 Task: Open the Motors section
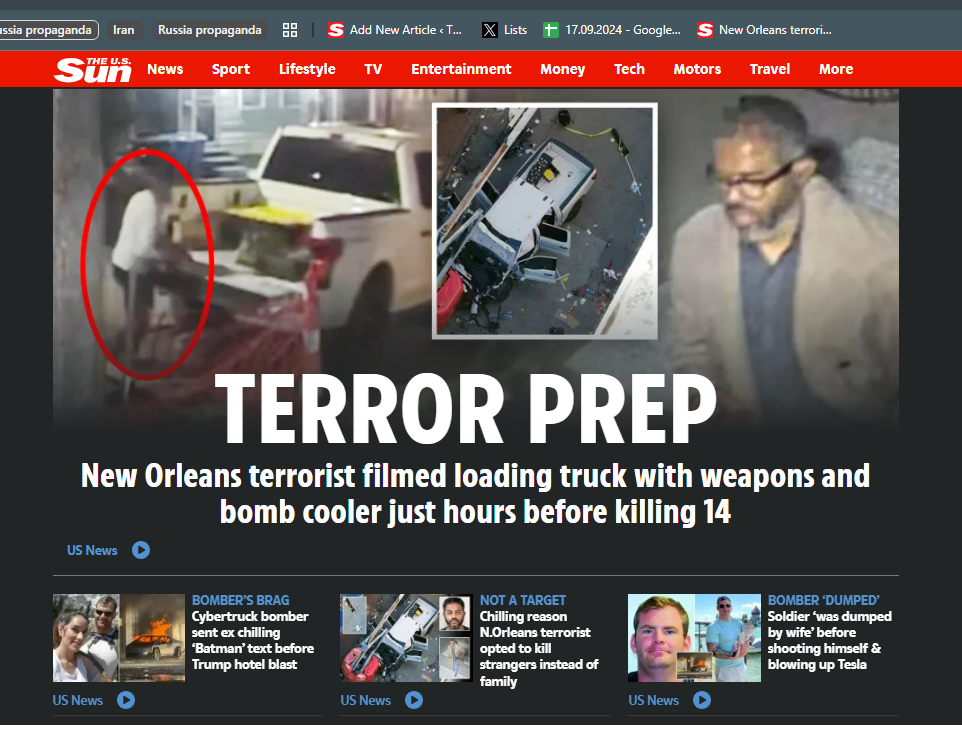[697, 69]
